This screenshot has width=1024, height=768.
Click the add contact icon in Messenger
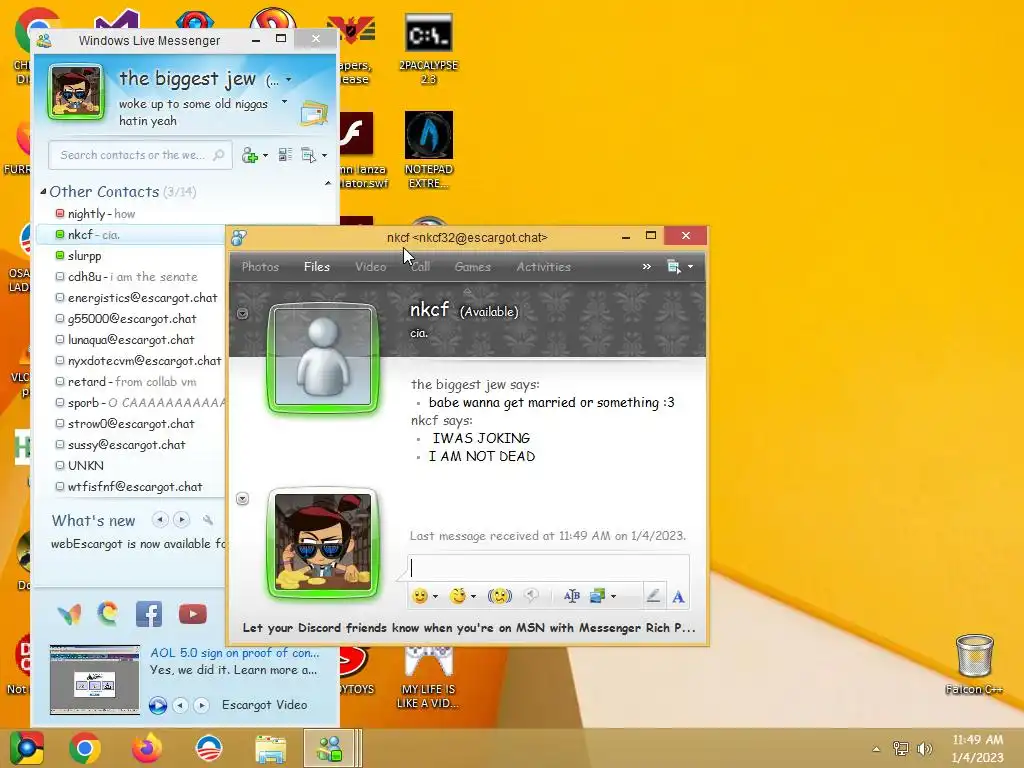point(249,155)
